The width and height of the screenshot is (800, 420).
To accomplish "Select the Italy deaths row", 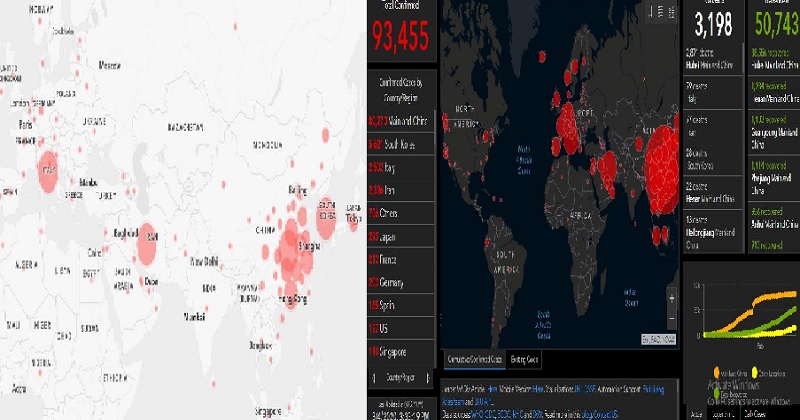I will (x=711, y=92).
